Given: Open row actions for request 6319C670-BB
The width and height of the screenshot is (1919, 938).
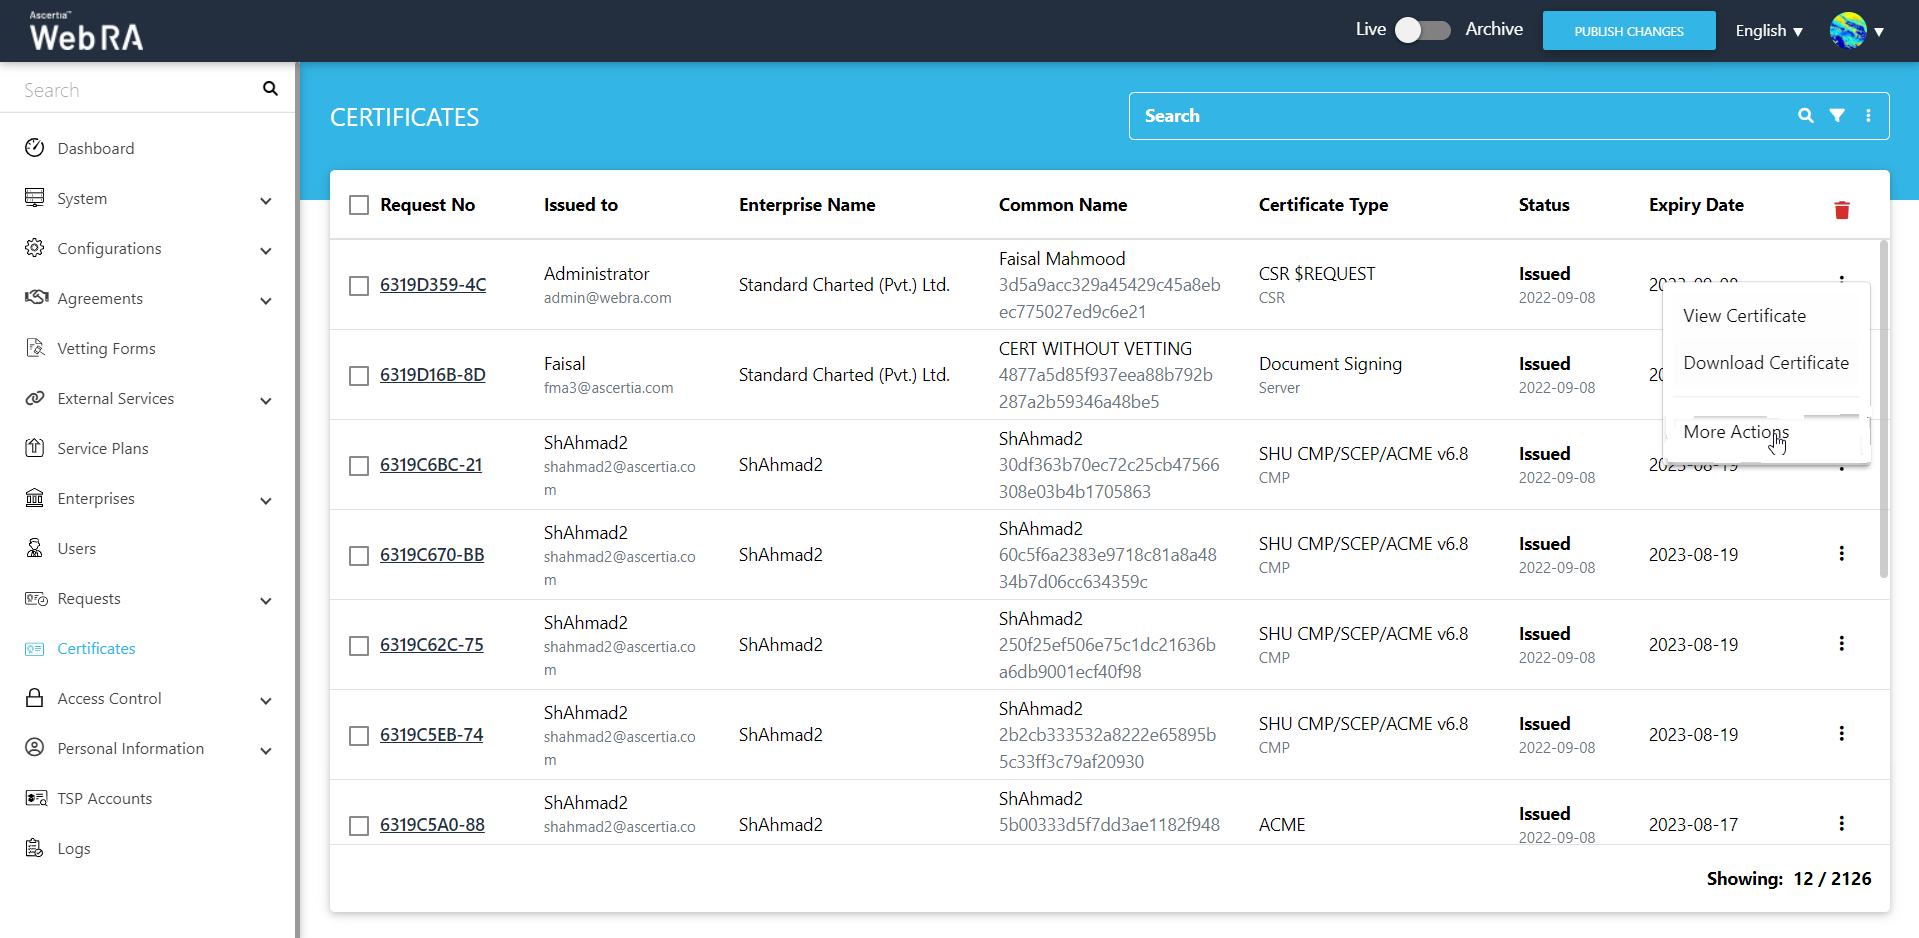Looking at the screenshot, I should [x=1841, y=554].
